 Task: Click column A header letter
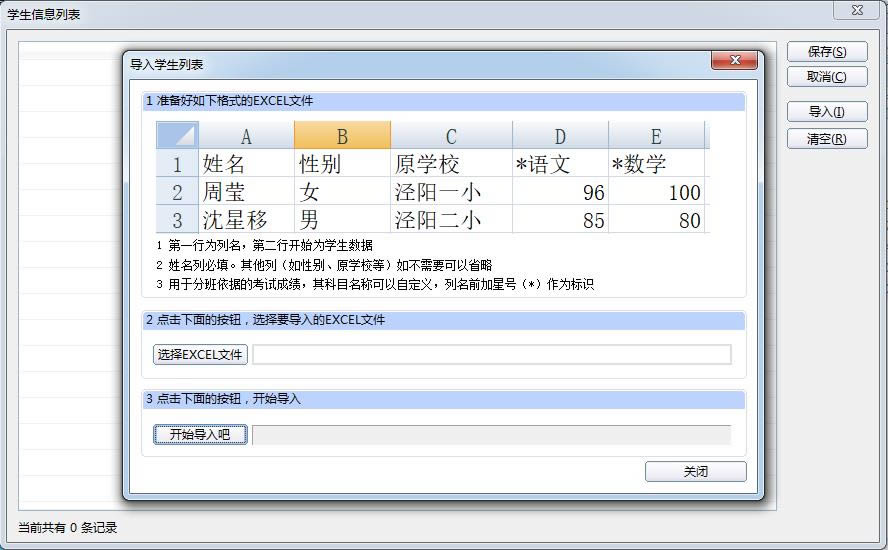246,136
